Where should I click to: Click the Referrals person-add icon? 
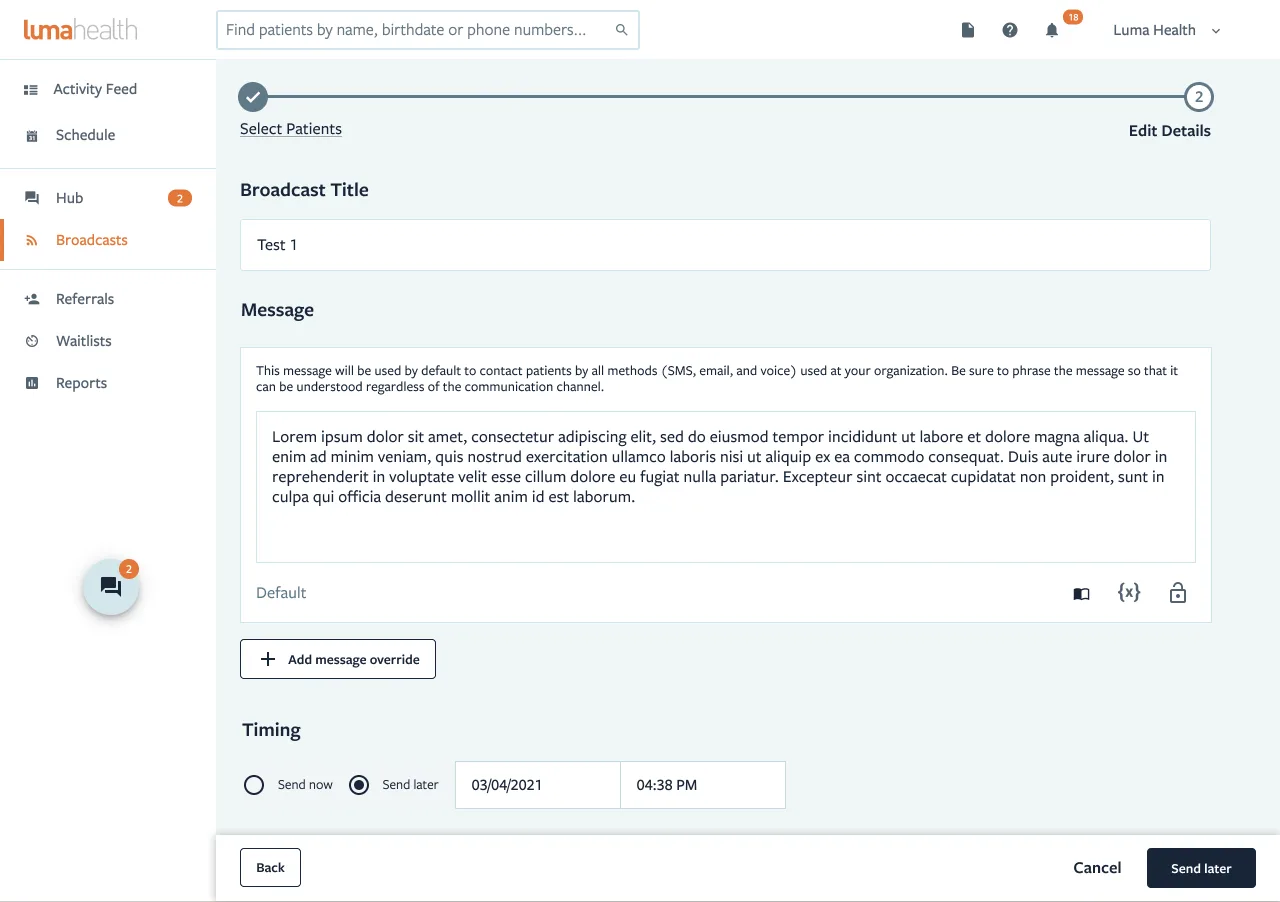point(32,299)
